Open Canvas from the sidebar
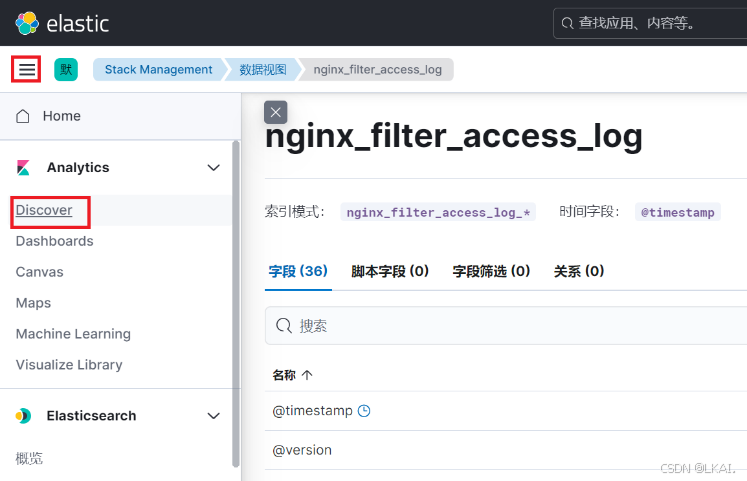 pyautogui.click(x=40, y=272)
